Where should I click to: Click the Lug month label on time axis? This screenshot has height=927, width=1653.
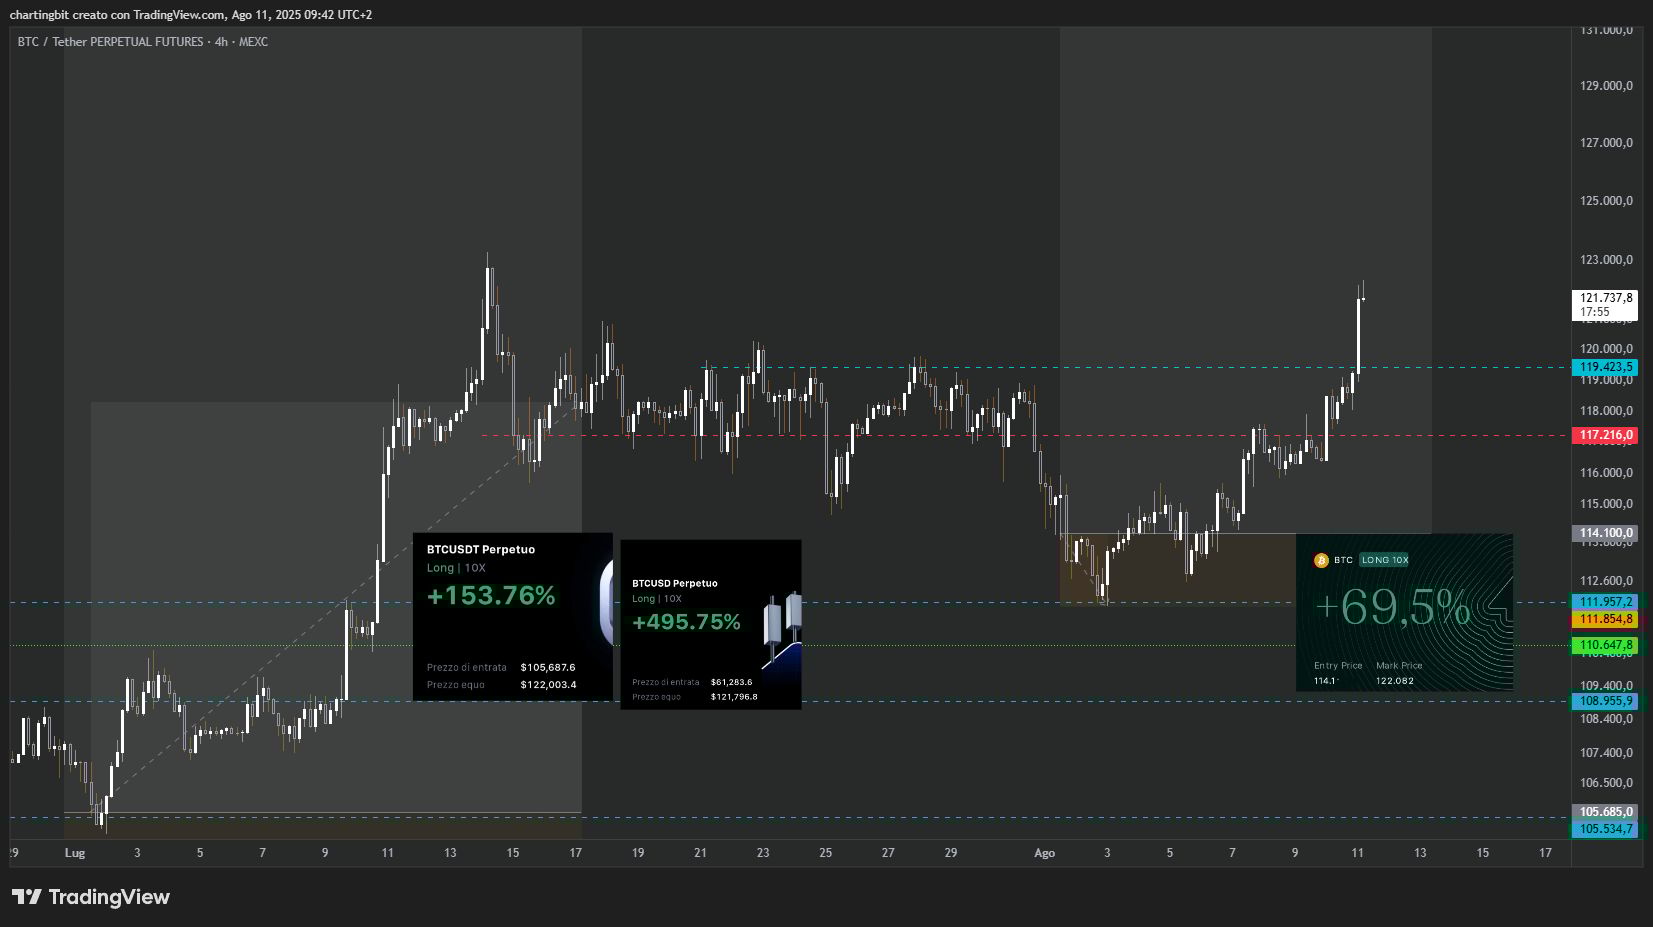(75, 853)
